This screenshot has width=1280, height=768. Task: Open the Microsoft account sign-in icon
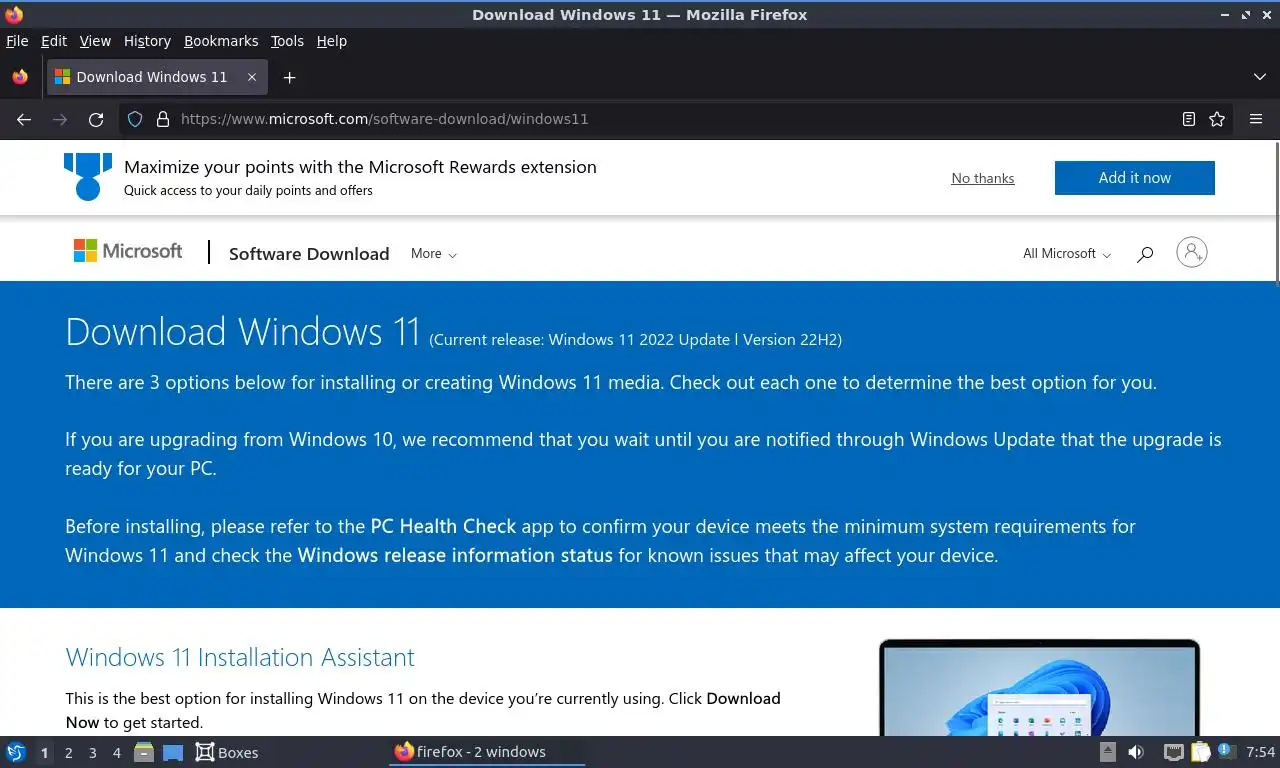pos(1192,252)
